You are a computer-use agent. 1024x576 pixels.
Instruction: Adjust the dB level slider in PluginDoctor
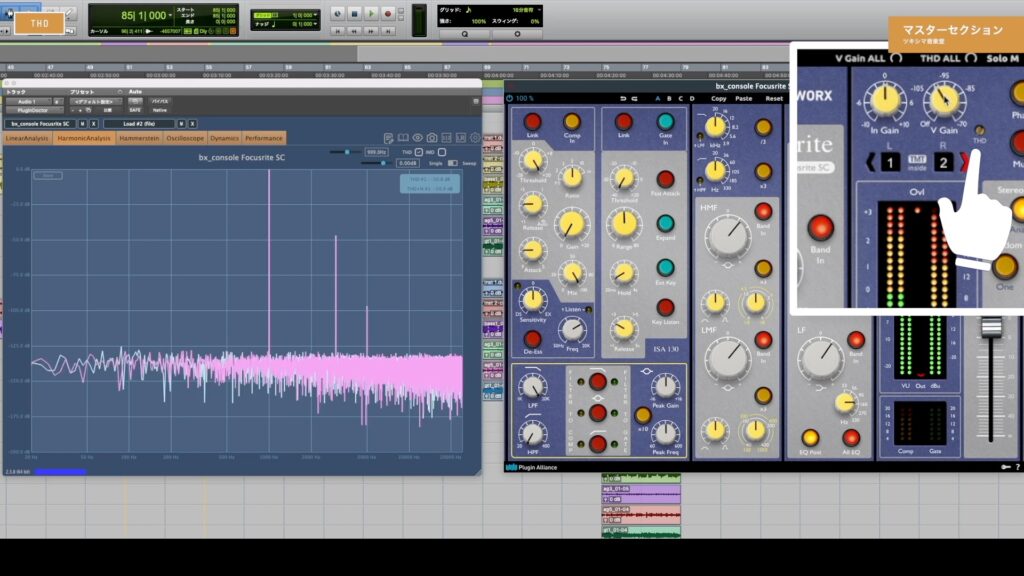[381, 163]
